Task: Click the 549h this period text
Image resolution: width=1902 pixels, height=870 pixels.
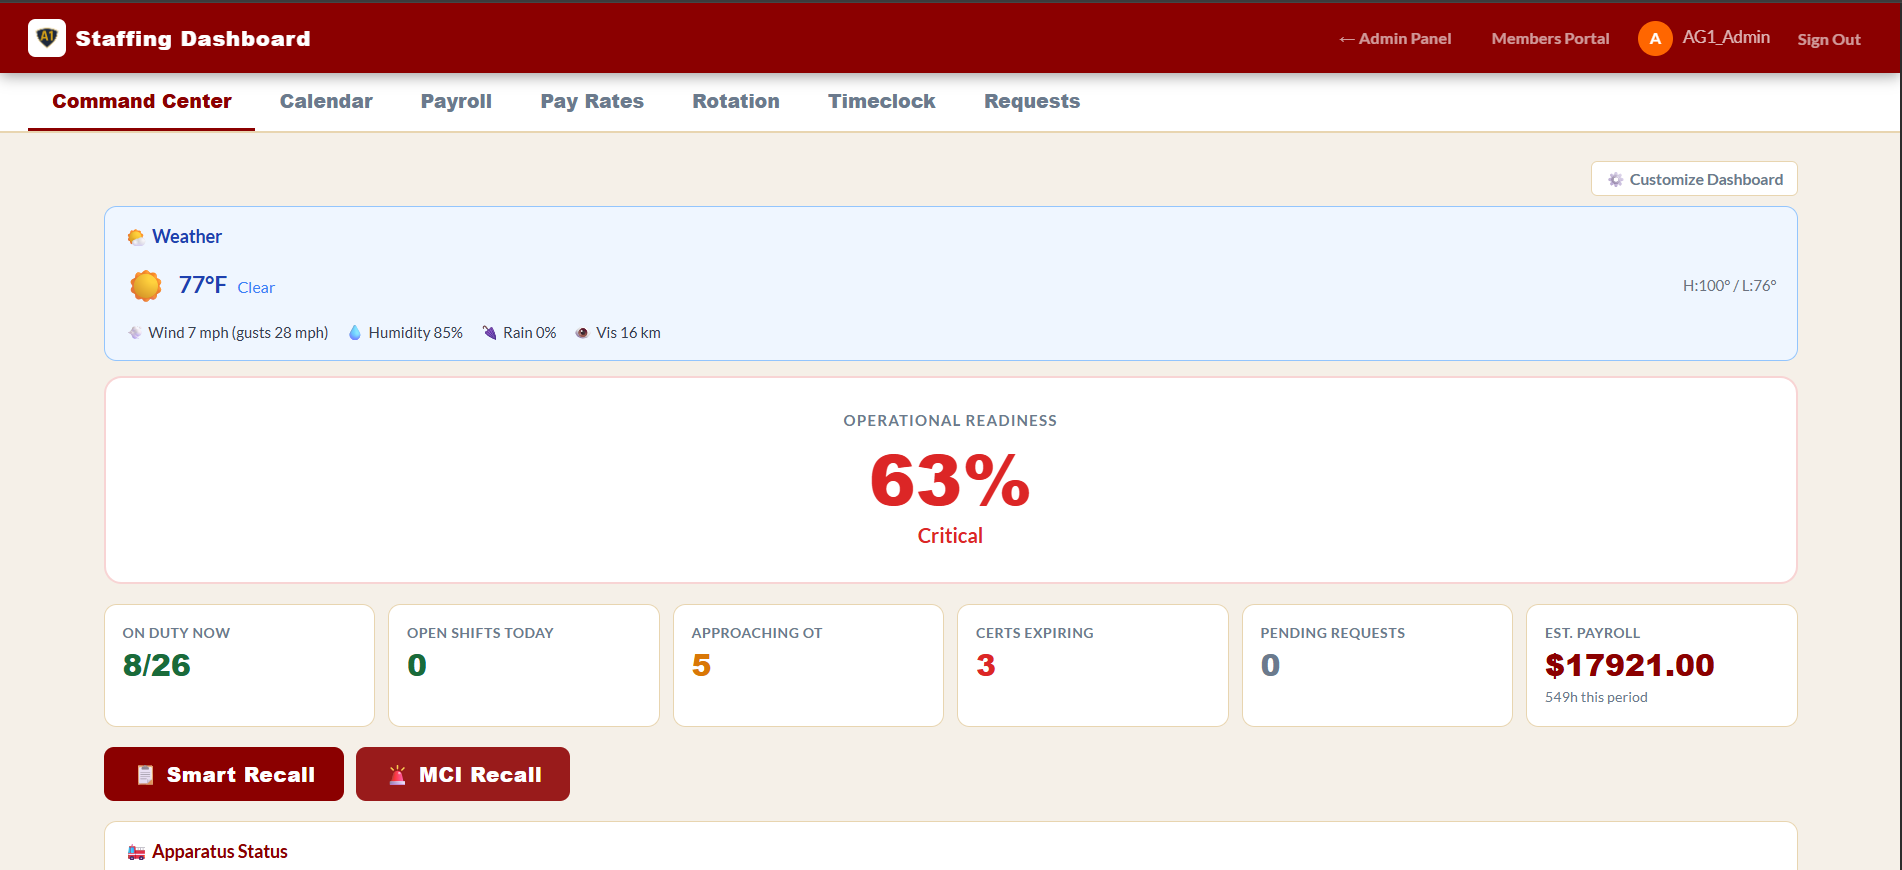Action: pos(1596,697)
